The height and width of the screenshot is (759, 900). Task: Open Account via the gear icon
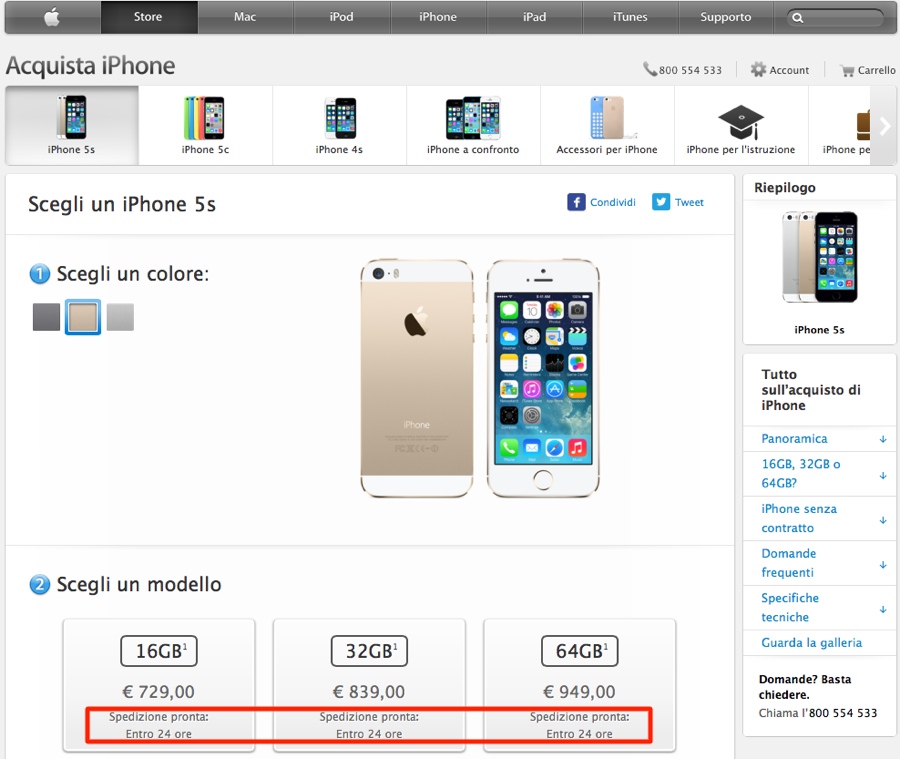758,70
